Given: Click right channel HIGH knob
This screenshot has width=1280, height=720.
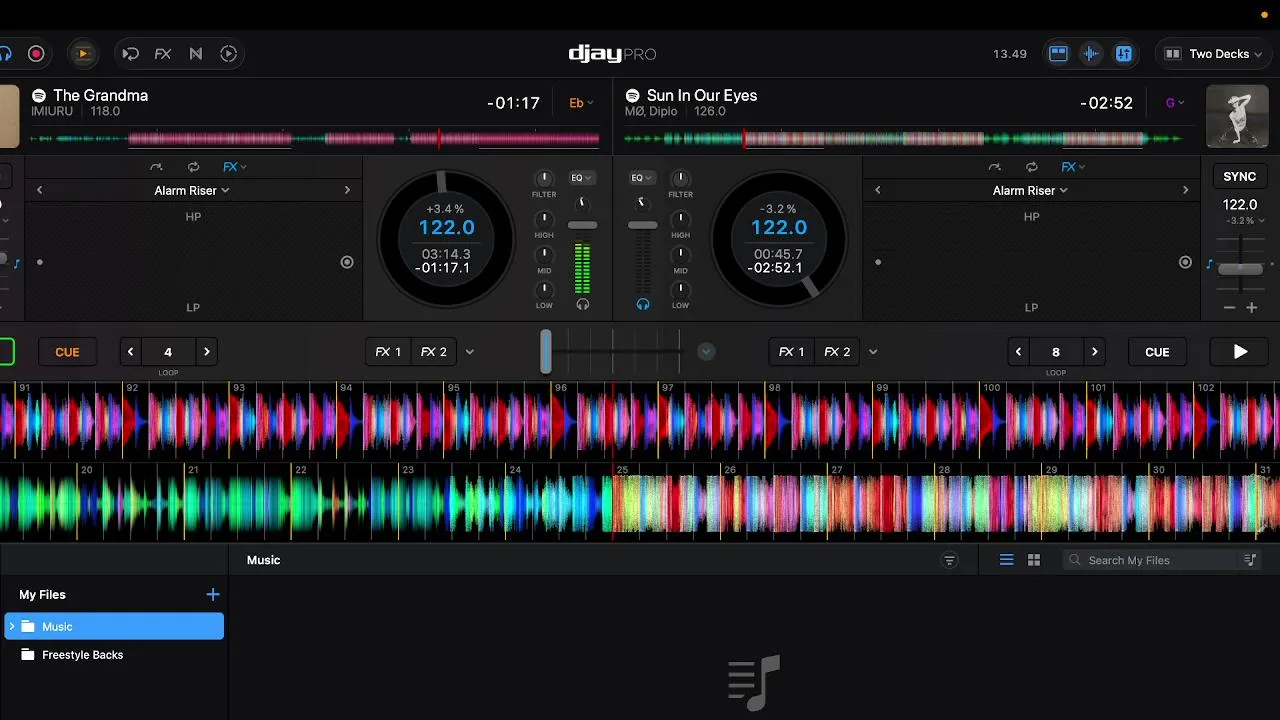Looking at the screenshot, I should pos(680,220).
